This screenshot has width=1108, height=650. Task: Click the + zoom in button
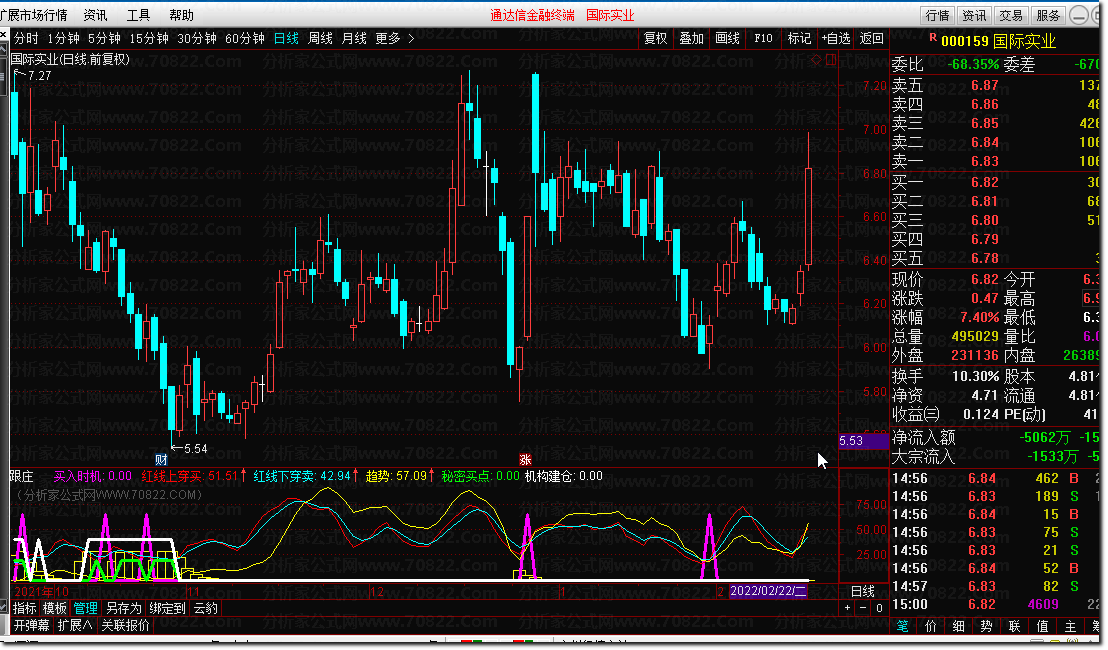pyautogui.click(x=847, y=608)
